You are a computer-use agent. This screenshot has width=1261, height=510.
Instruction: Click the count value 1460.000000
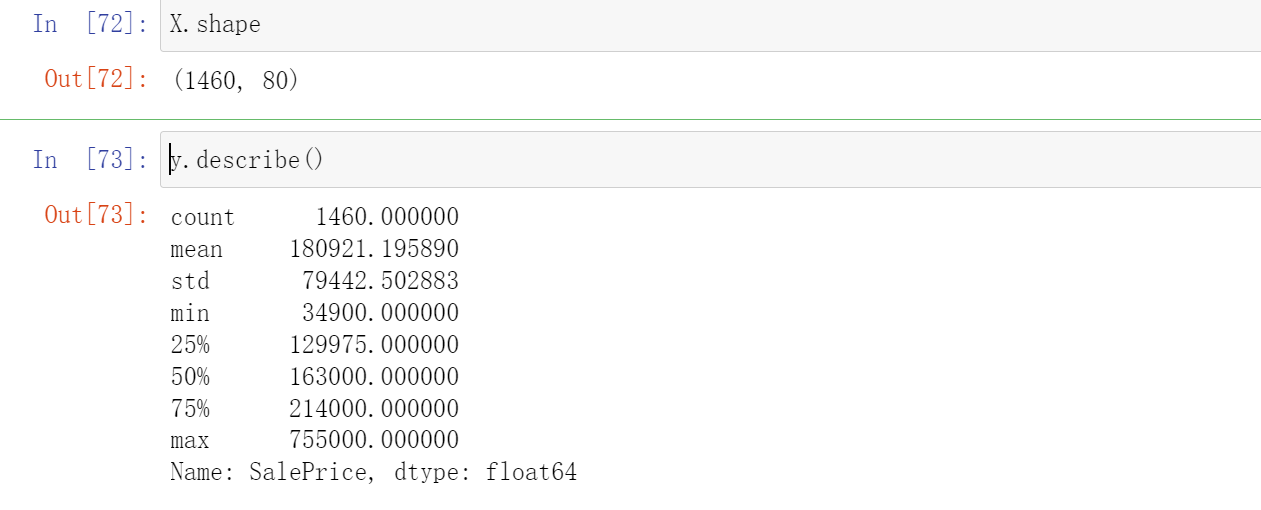(x=386, y=217)
